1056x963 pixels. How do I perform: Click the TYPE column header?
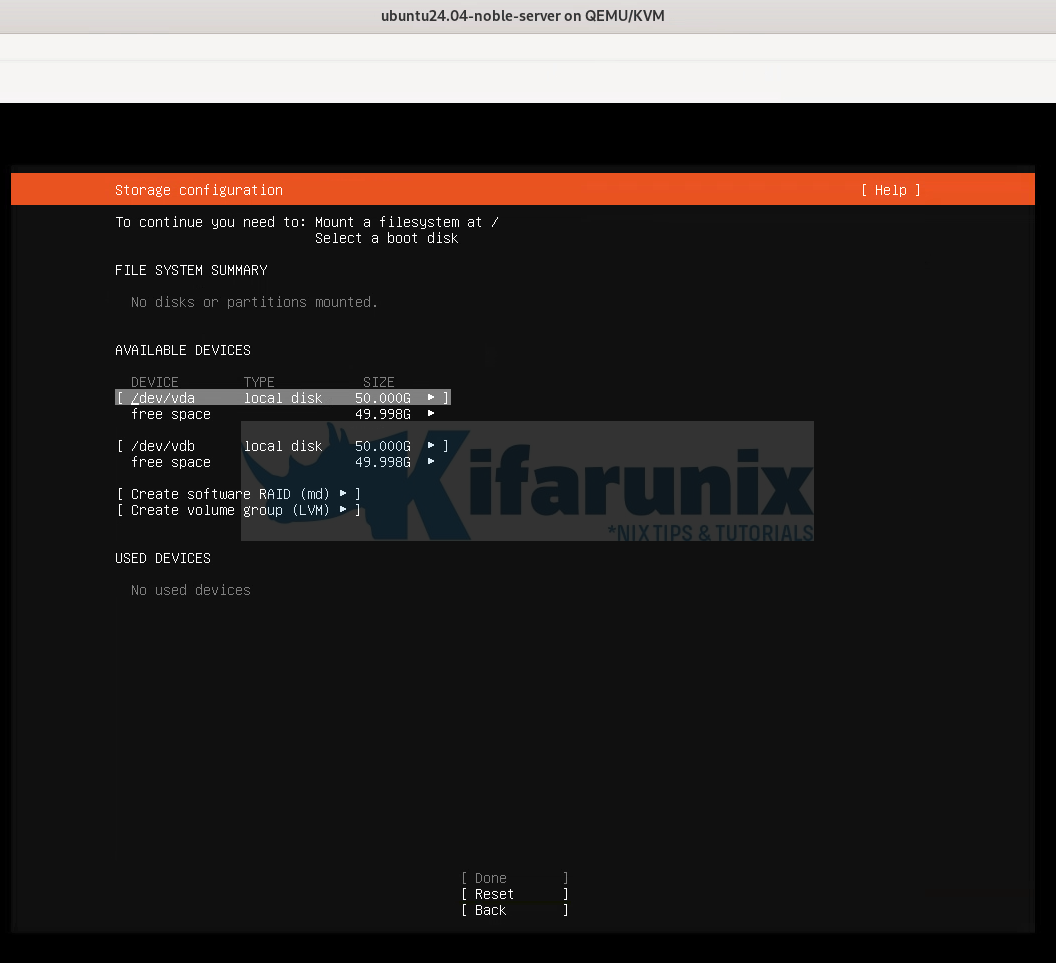click(259, 382)
